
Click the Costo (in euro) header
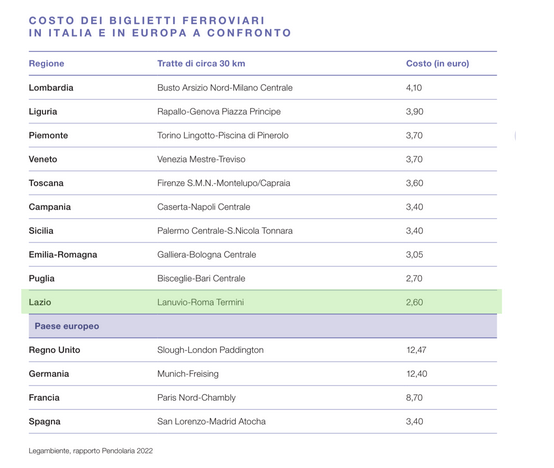[437, 64]
